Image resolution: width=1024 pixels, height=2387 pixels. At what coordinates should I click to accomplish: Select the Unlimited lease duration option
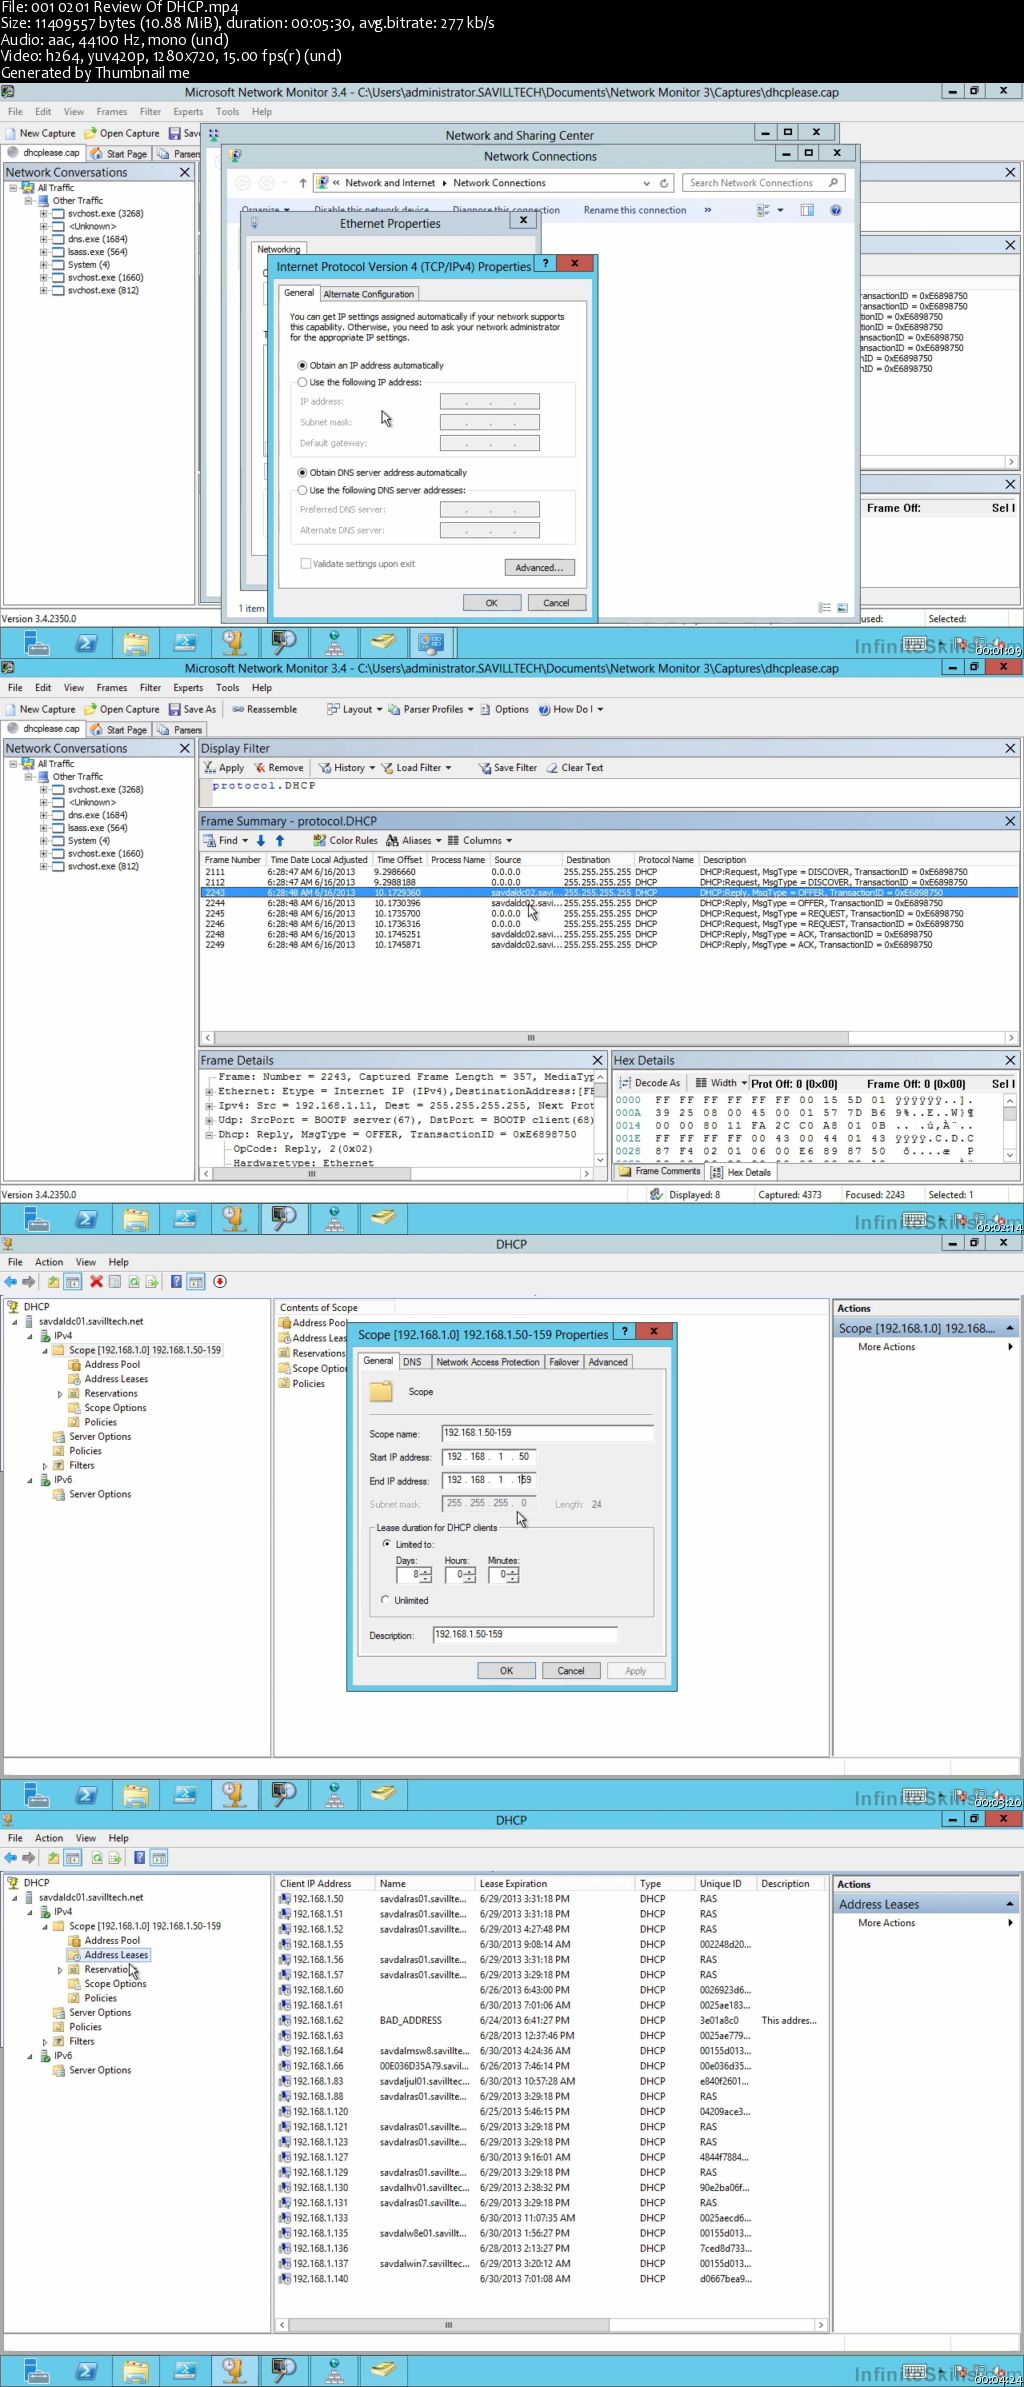pos(386,1600)
